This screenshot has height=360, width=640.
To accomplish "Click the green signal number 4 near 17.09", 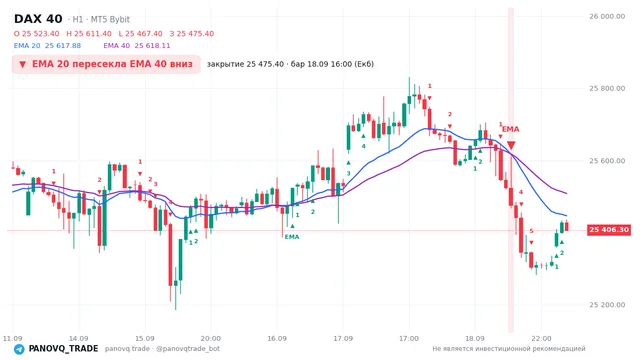I will [363, 146].
